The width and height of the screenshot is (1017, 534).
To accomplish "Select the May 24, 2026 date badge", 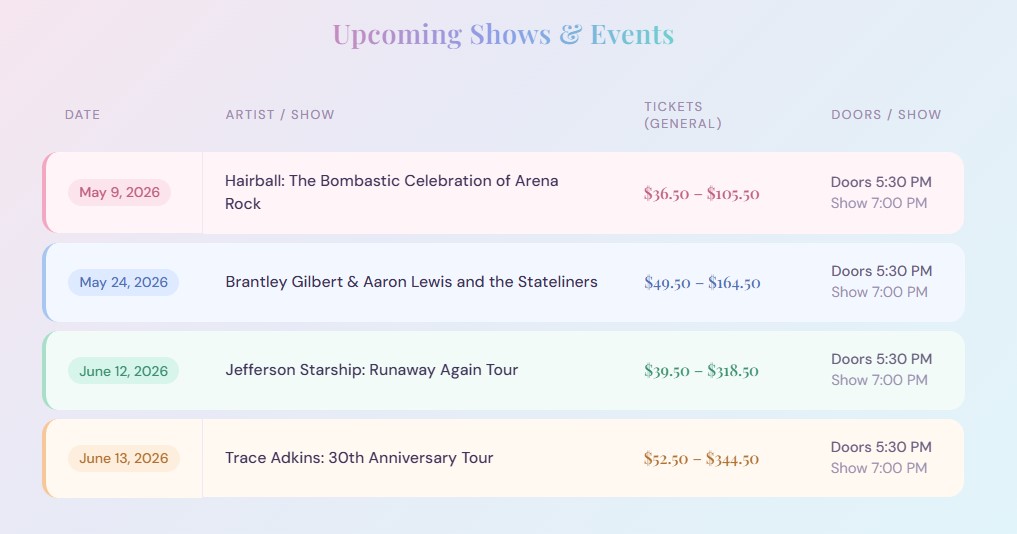I will [x=124, y=282].
